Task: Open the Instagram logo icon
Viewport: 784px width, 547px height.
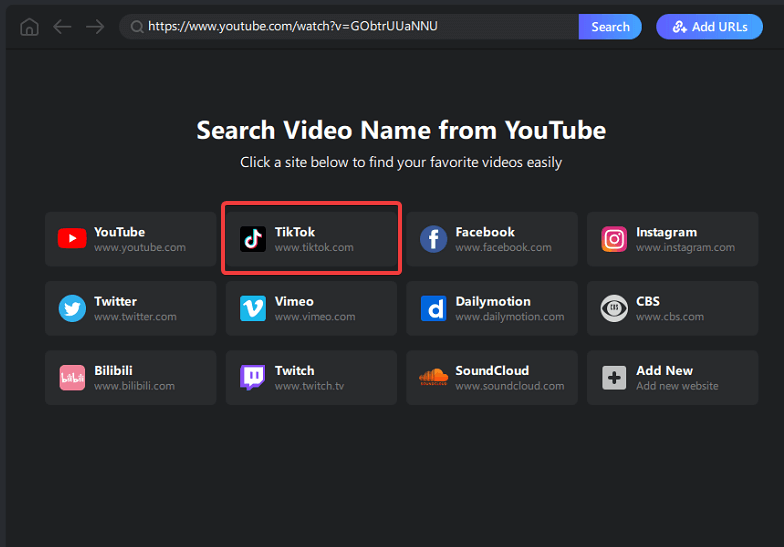Action: tap(614, 239)
